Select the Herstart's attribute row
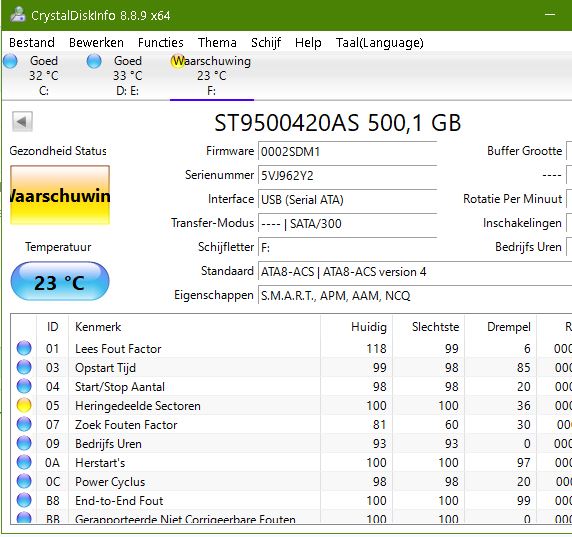This screenshot has height=537, width=572. tap(291, 462)
